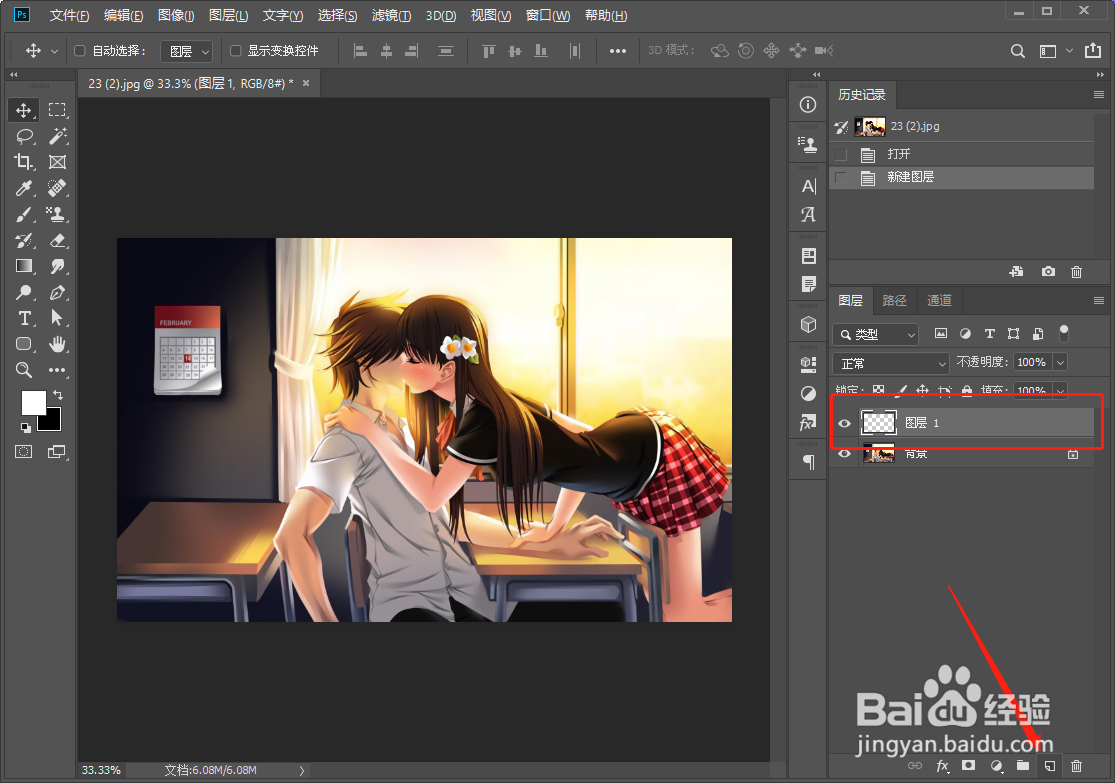Select the Gradient tool
Image resolution: width=1115 pixels, height=783 pixels.
(x=23, y=266)
